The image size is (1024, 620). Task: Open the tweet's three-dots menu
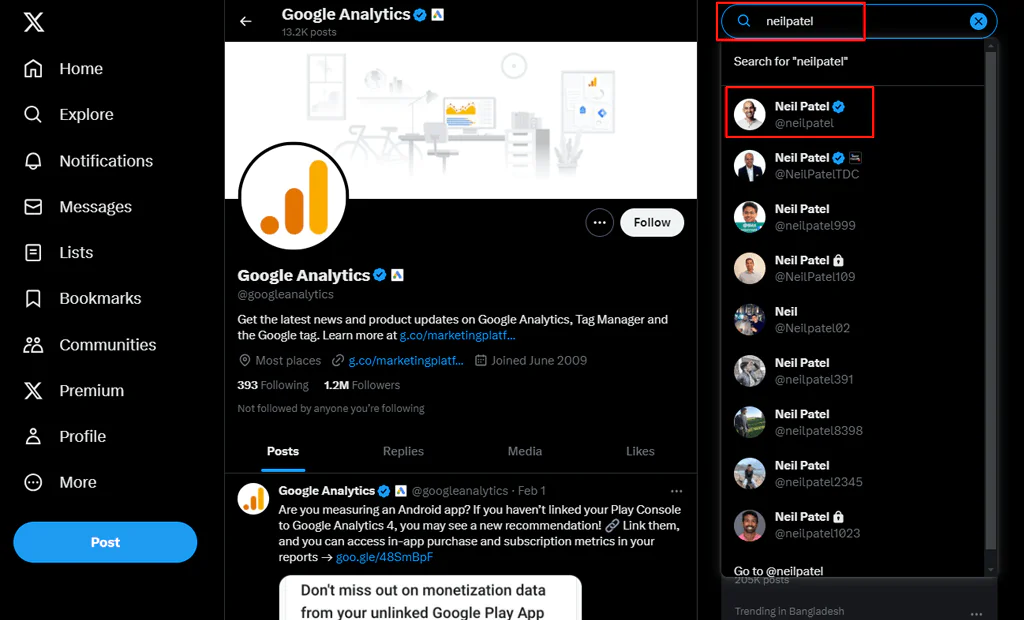677,491
